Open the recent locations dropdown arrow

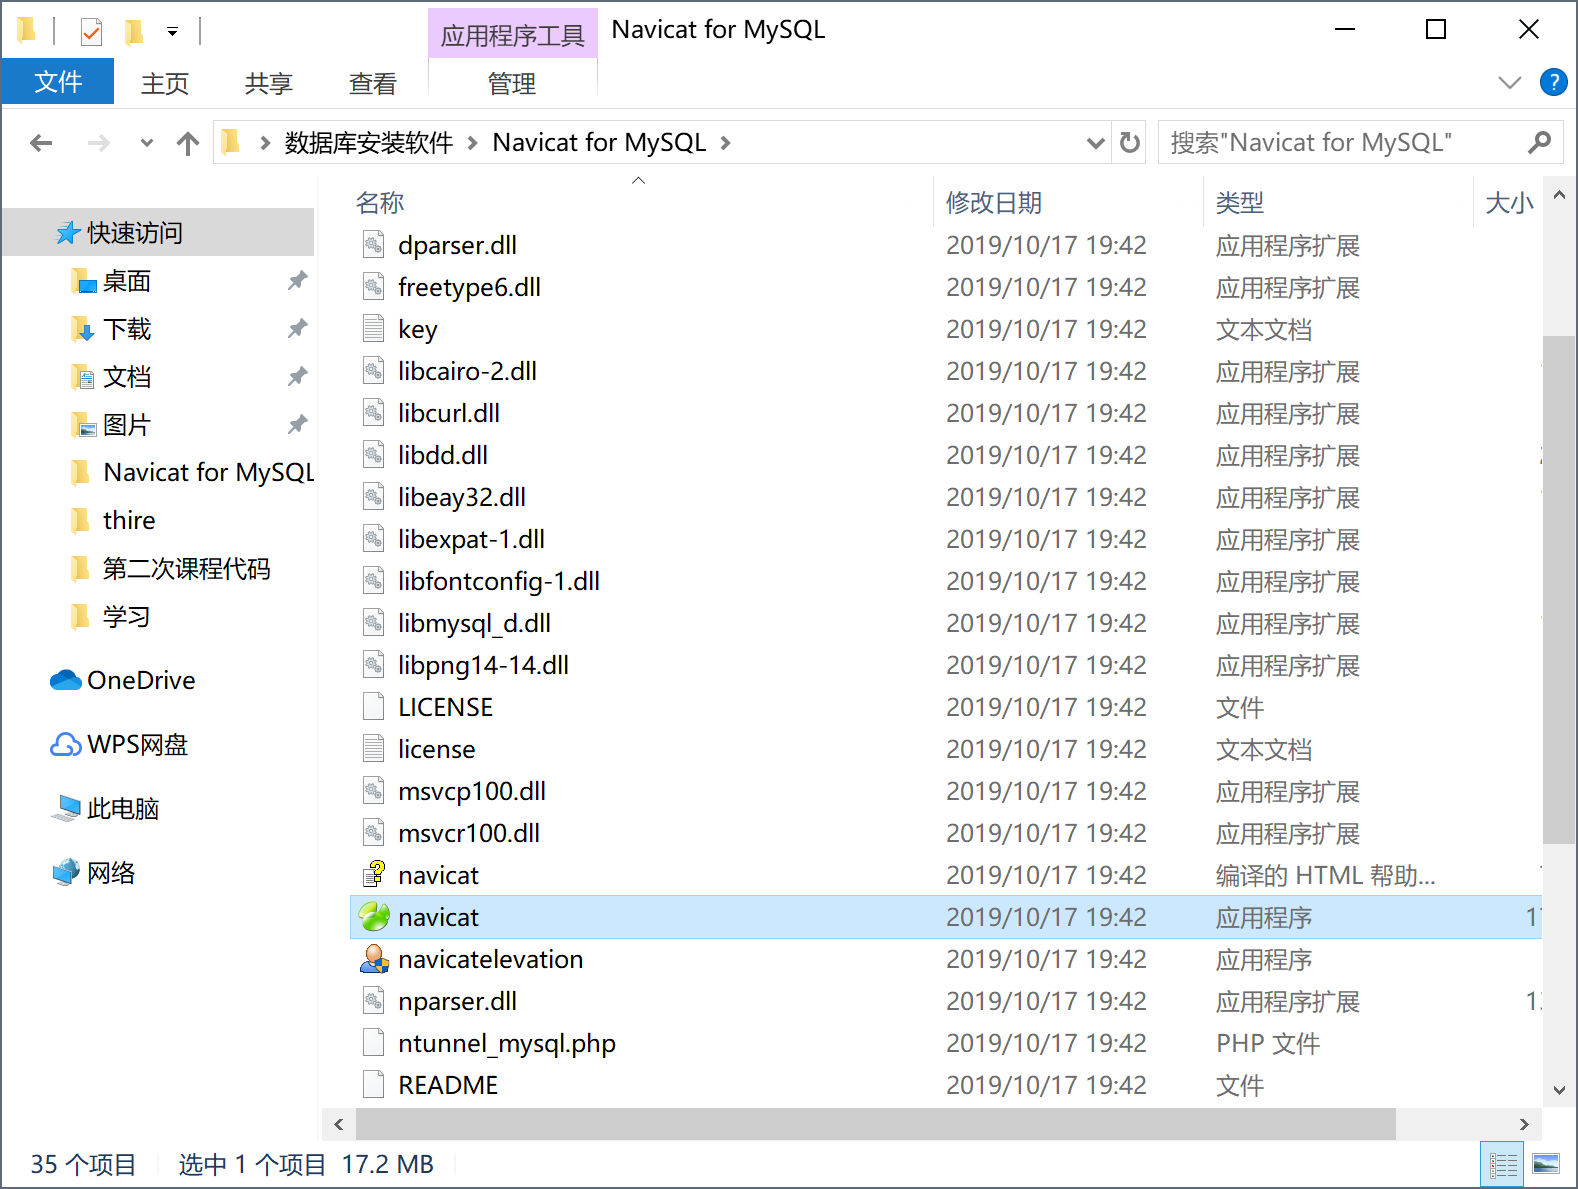[147, 143]
